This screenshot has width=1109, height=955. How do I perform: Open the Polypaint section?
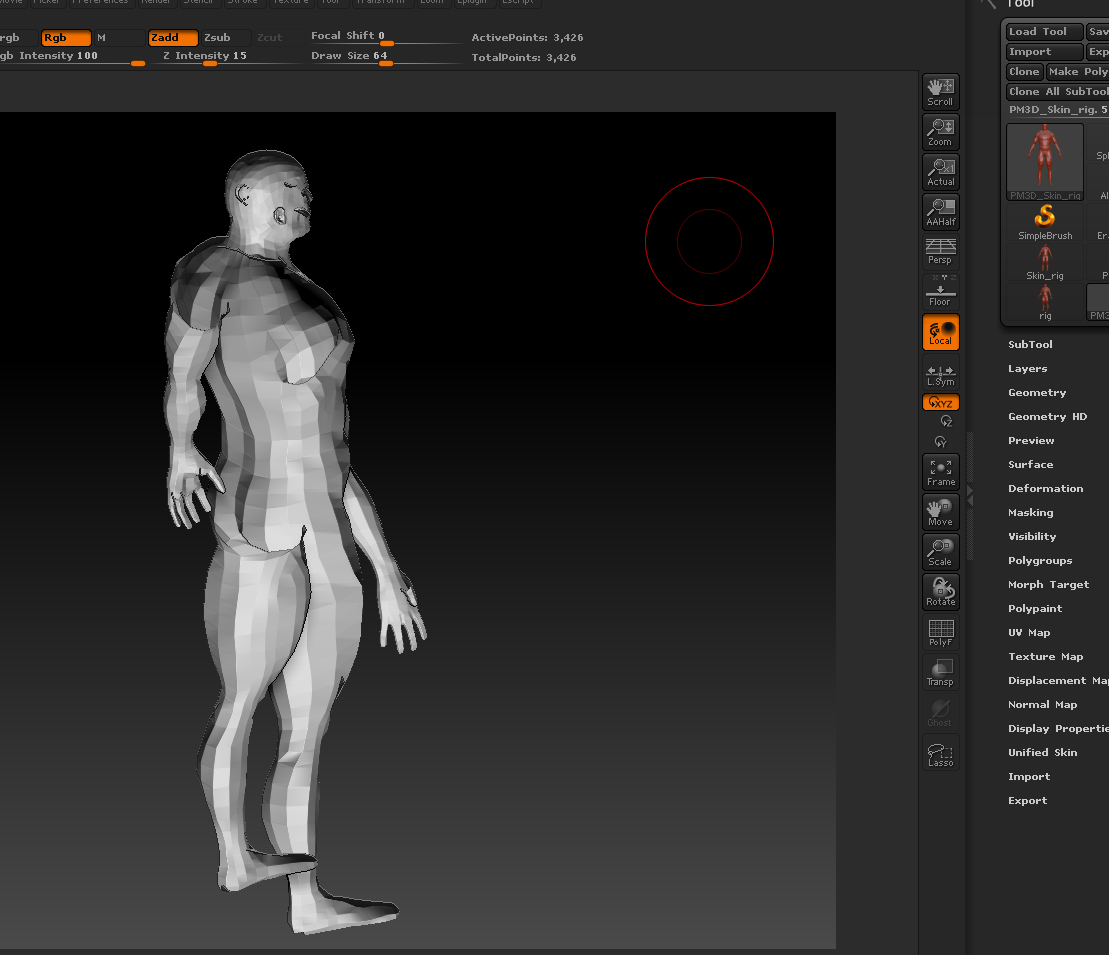point(1035,609)
